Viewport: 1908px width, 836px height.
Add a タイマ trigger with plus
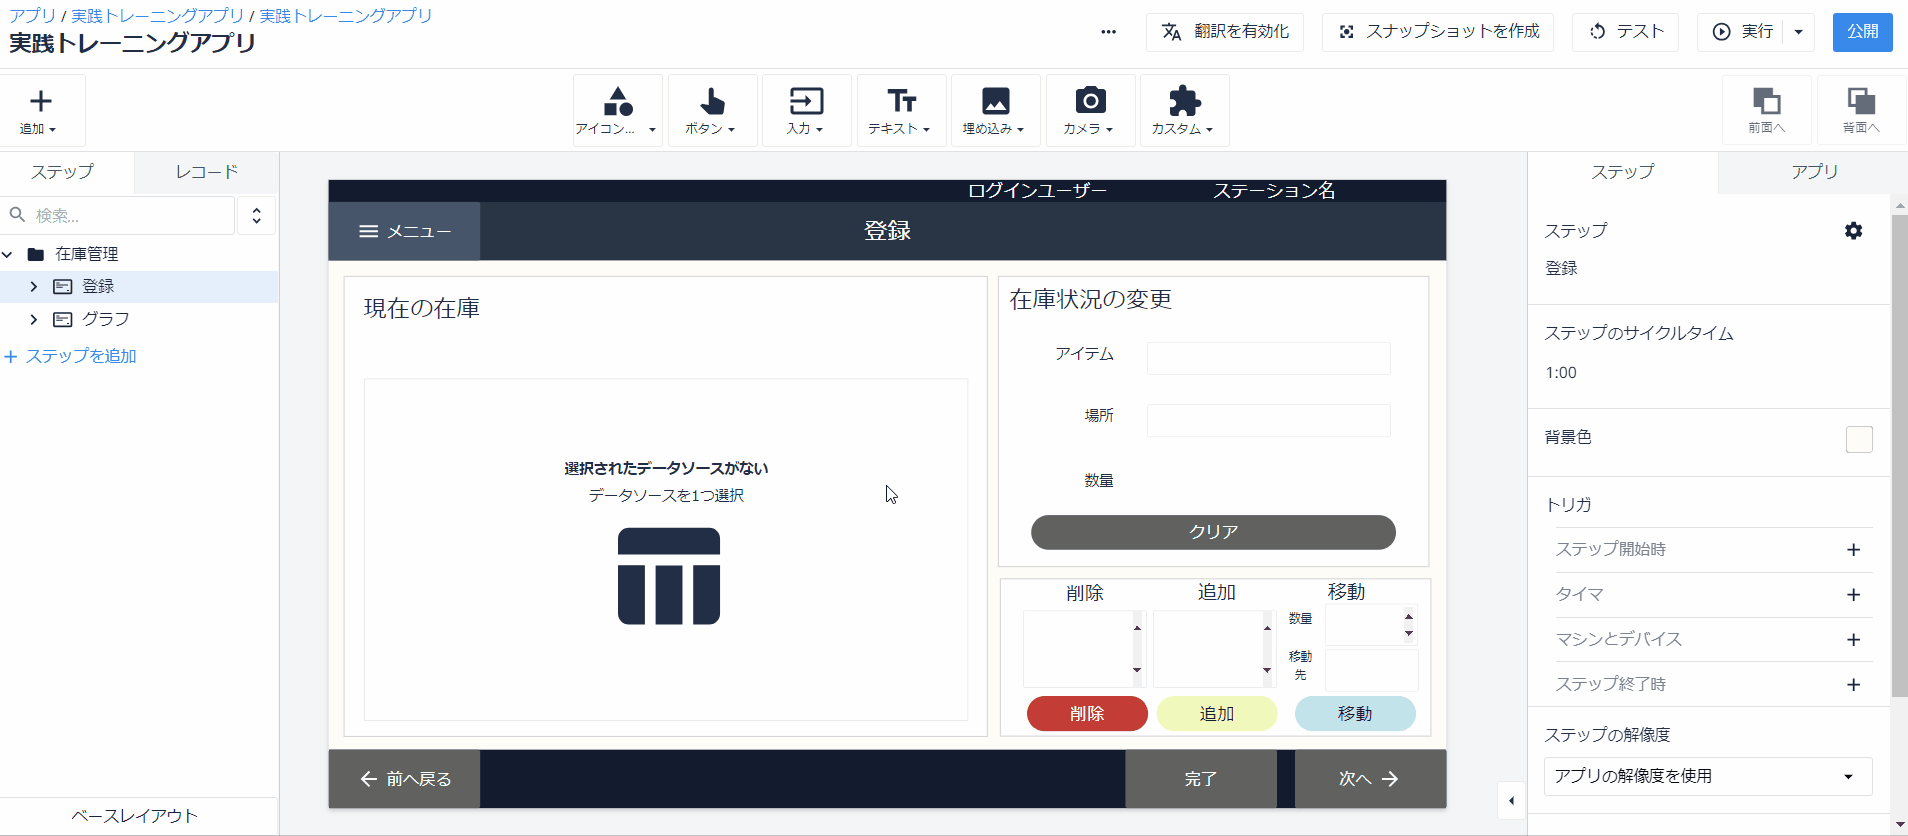[1853, 595]
